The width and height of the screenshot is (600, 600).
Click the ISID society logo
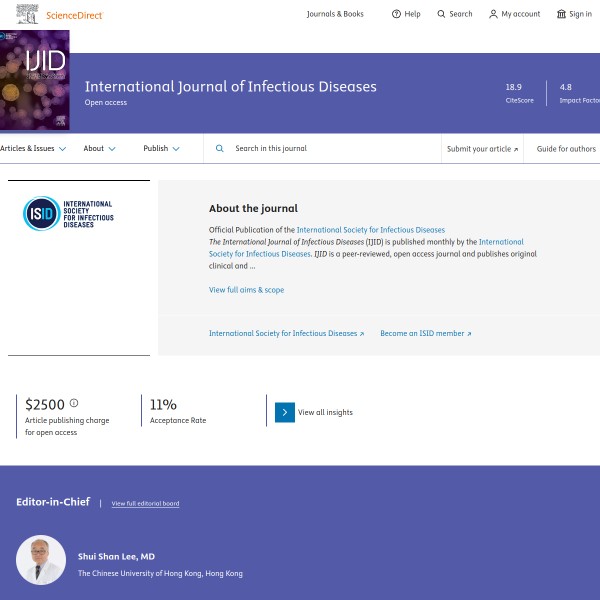click(x=68, y=213)
